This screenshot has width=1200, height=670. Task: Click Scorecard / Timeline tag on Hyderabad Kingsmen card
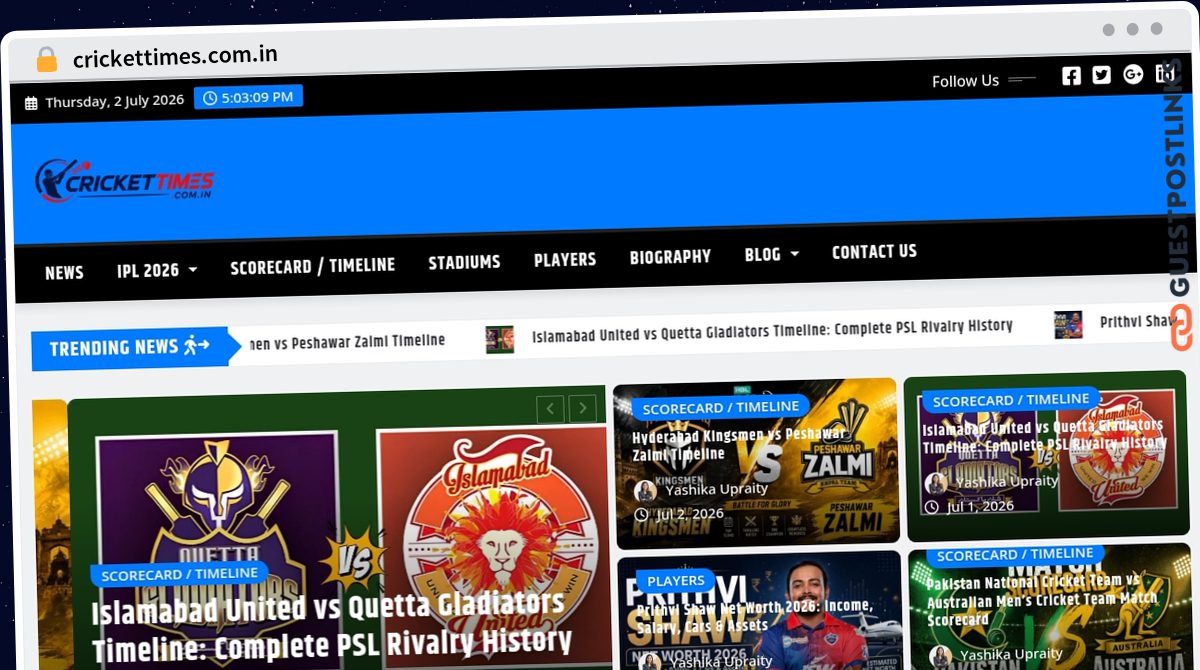(x=720, y=407)
